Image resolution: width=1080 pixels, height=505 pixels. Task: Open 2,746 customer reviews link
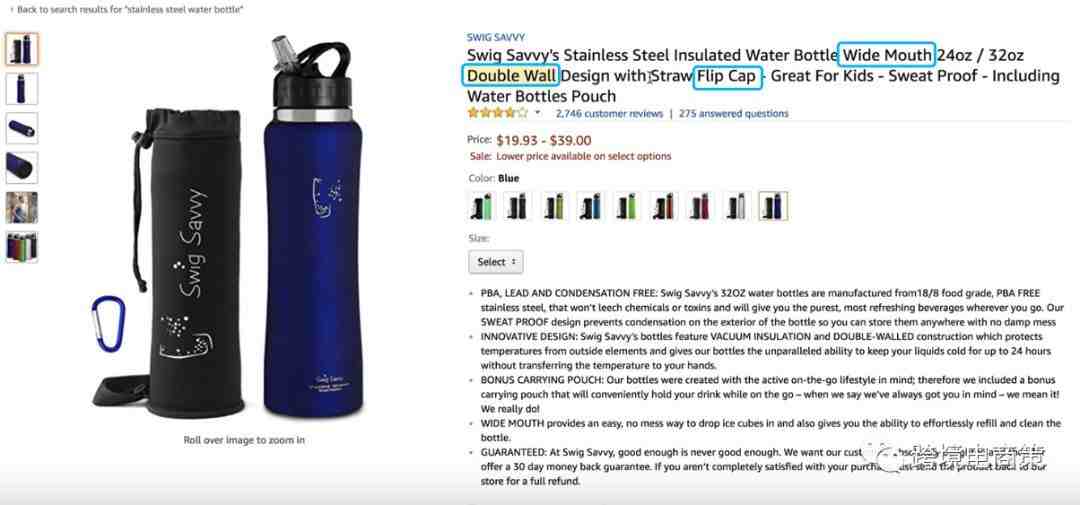[609, 114]
